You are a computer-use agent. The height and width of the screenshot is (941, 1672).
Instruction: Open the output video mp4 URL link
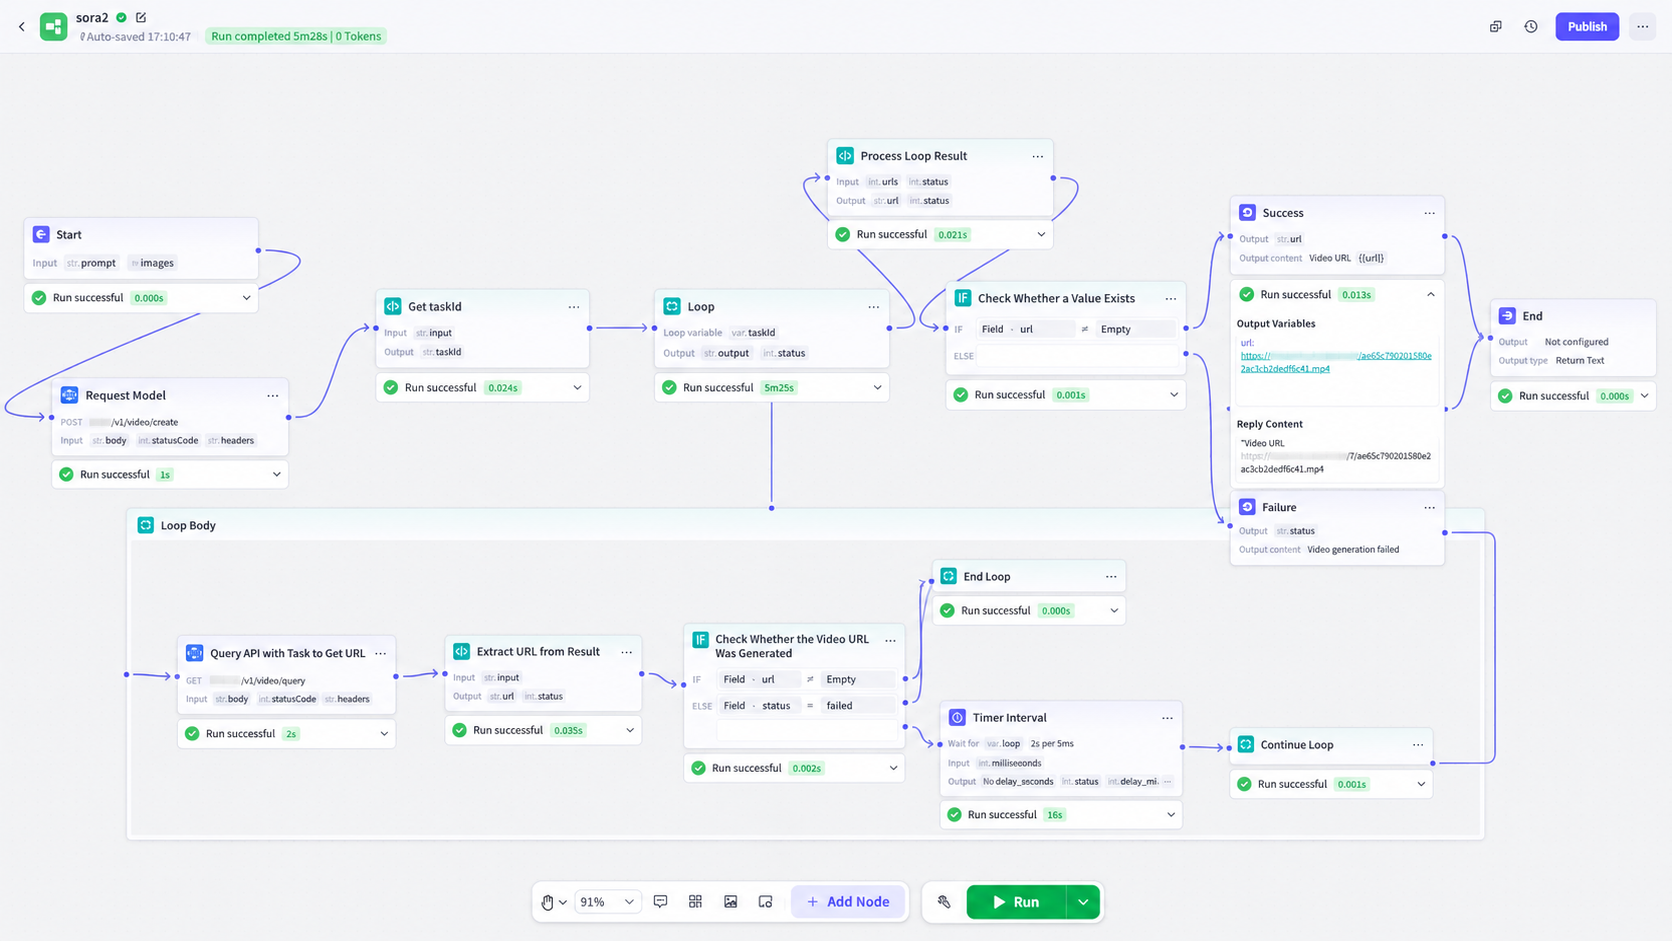point(1336,362)
